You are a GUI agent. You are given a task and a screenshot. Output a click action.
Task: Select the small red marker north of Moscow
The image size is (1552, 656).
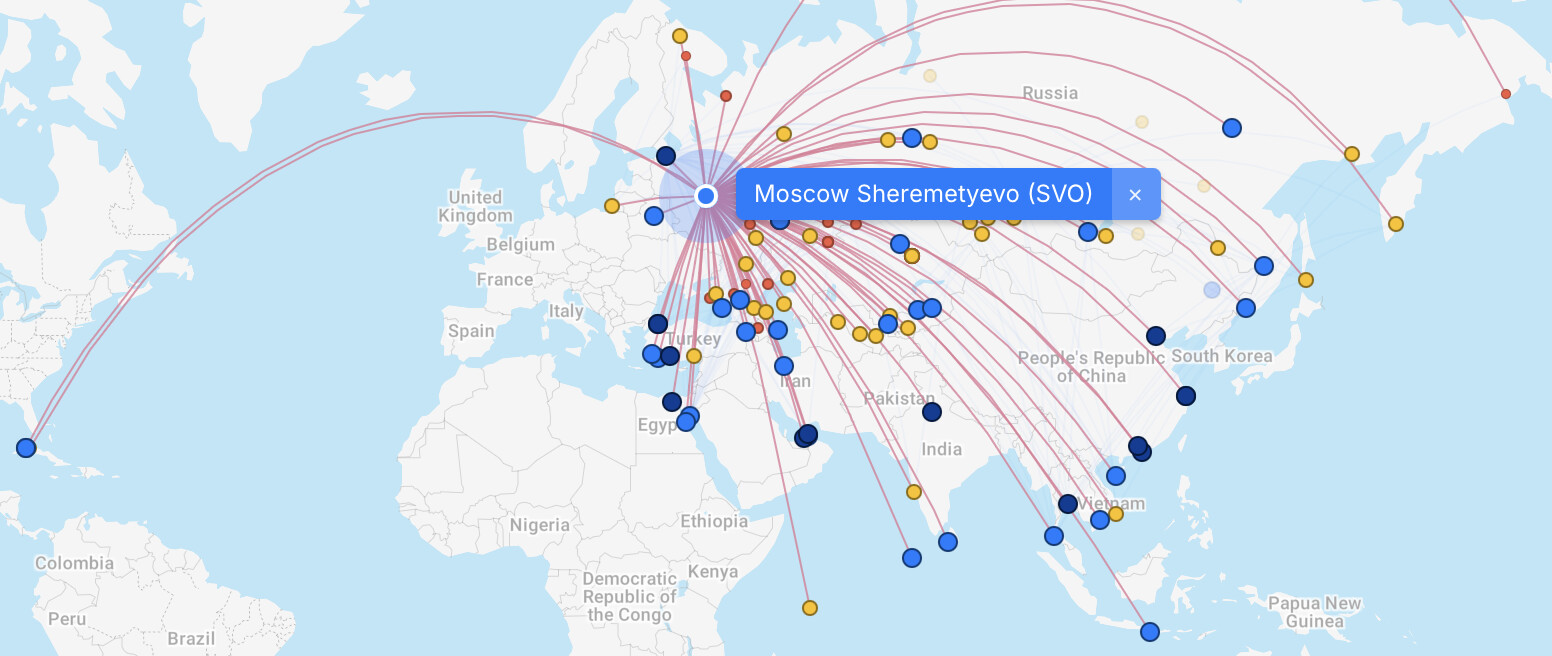tap(726, 96)
